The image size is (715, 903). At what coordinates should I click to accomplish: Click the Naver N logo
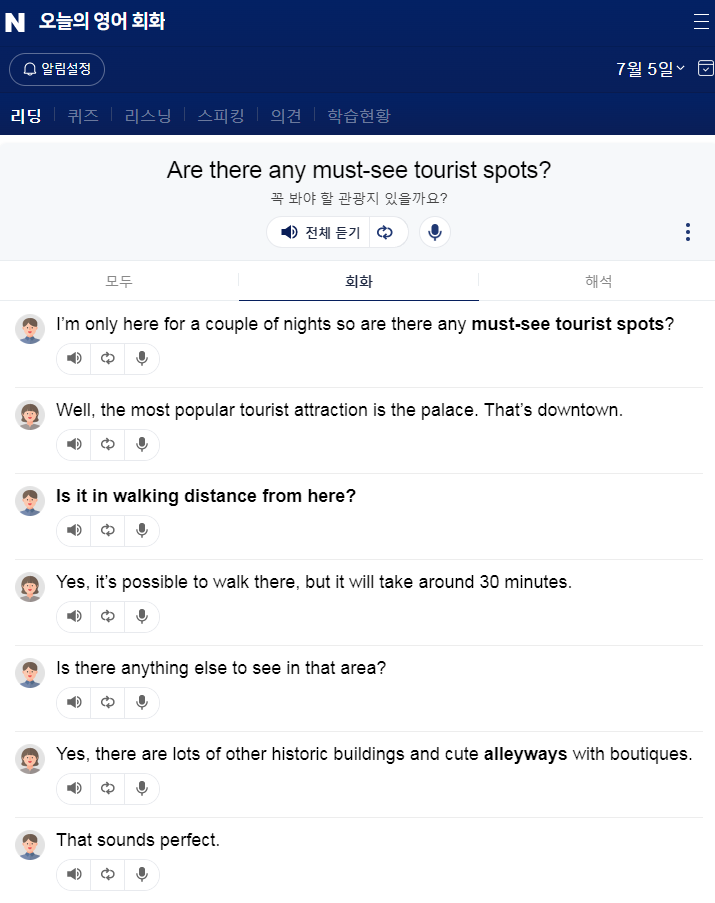click(15, 22)
